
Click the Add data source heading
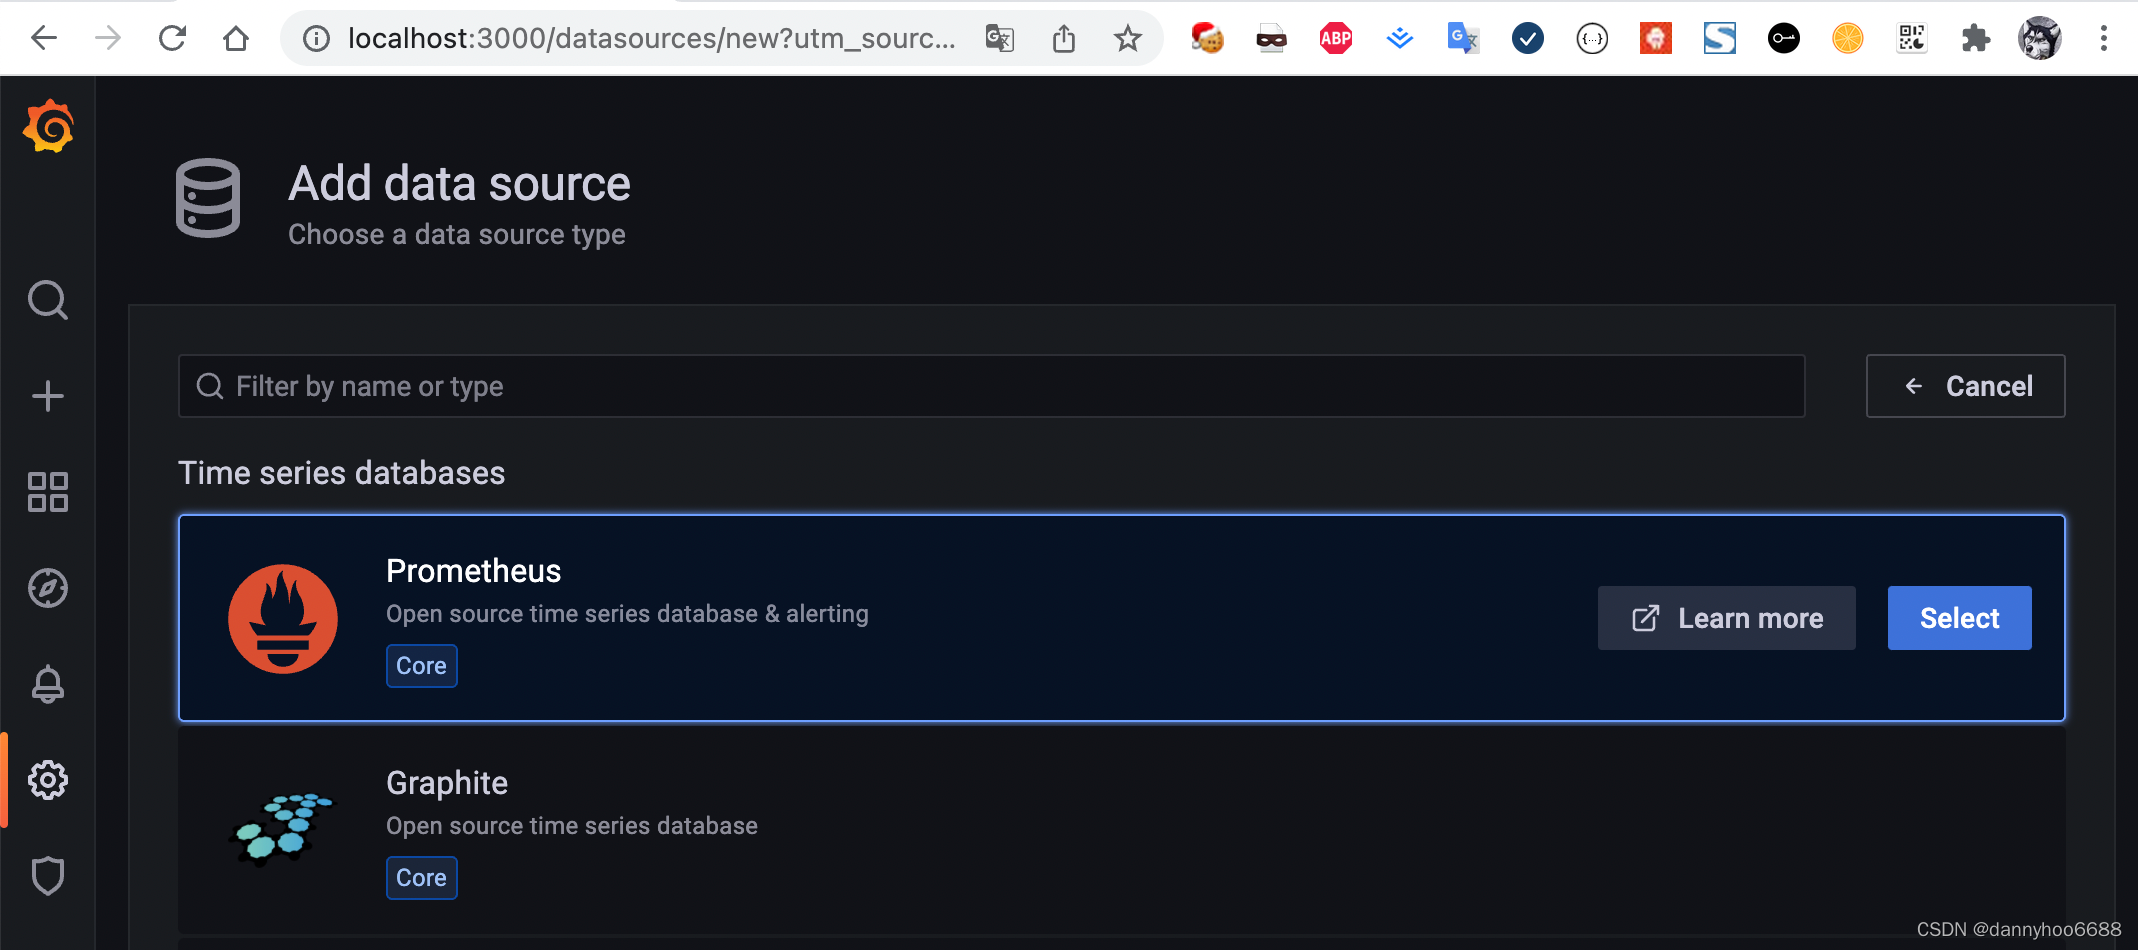point(460,184)
